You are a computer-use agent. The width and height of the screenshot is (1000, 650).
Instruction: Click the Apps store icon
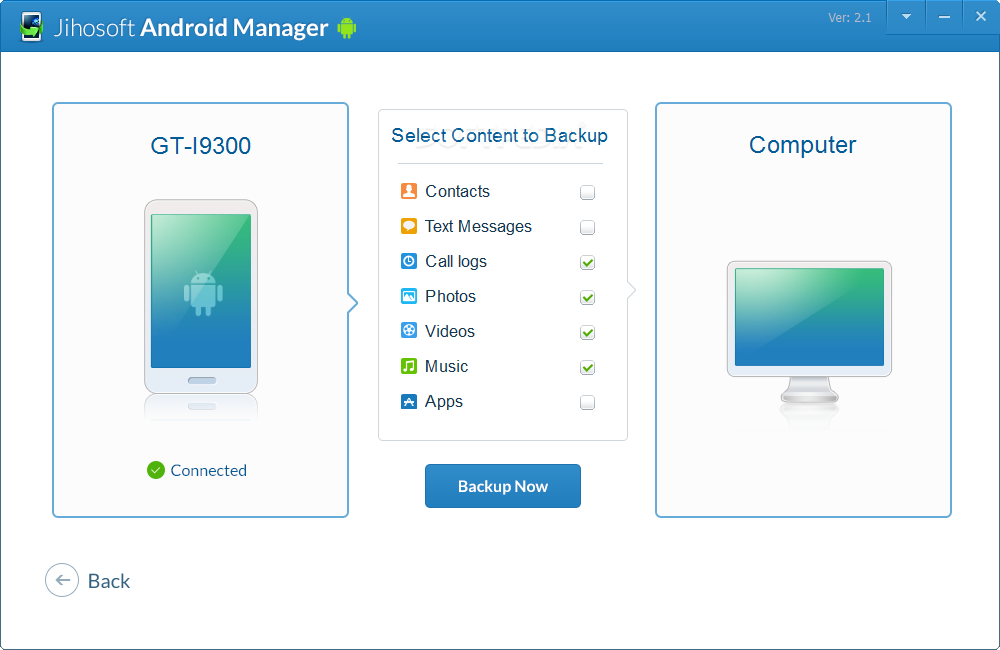409,401
